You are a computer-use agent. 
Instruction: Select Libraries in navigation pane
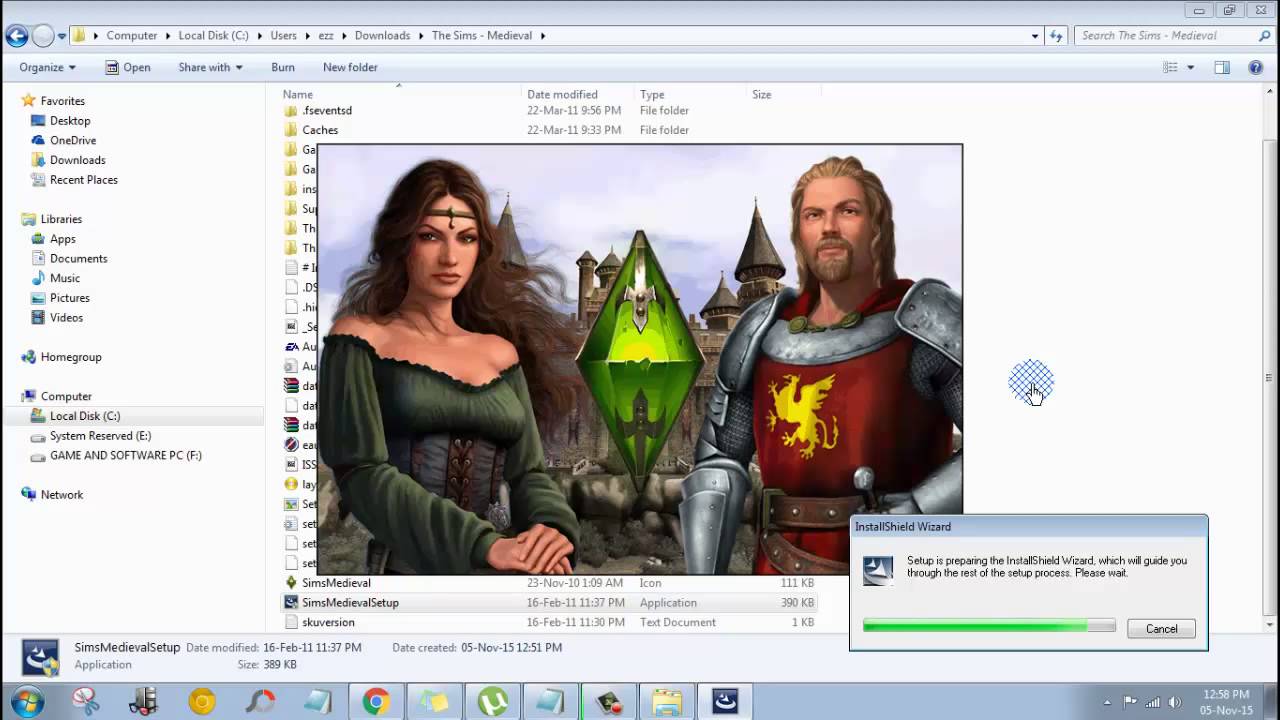(61, 219)
